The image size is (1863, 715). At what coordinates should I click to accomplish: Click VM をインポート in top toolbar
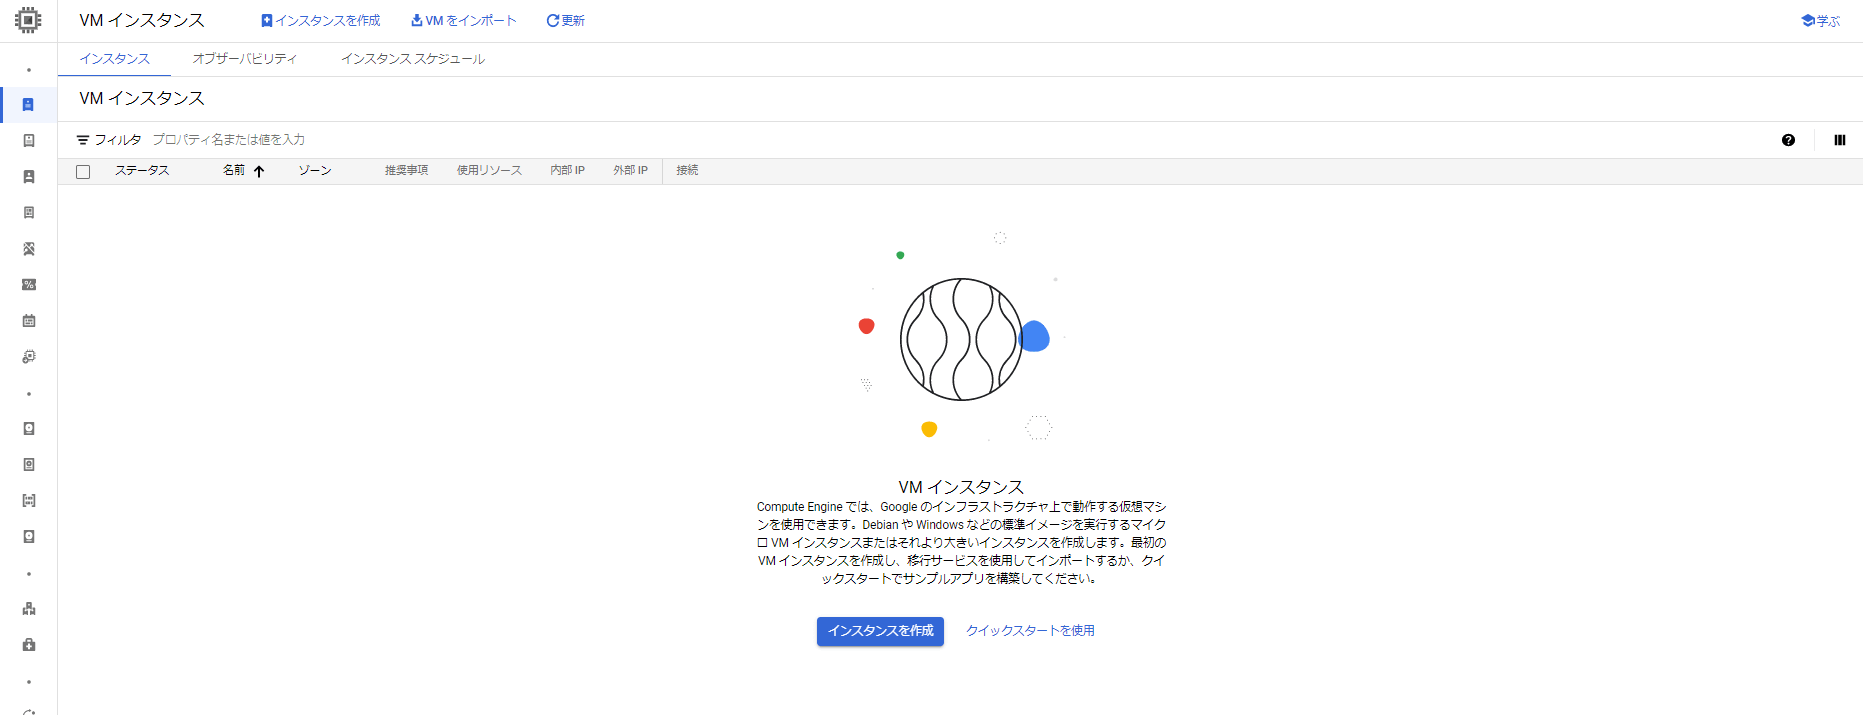[x=463, y=20]
